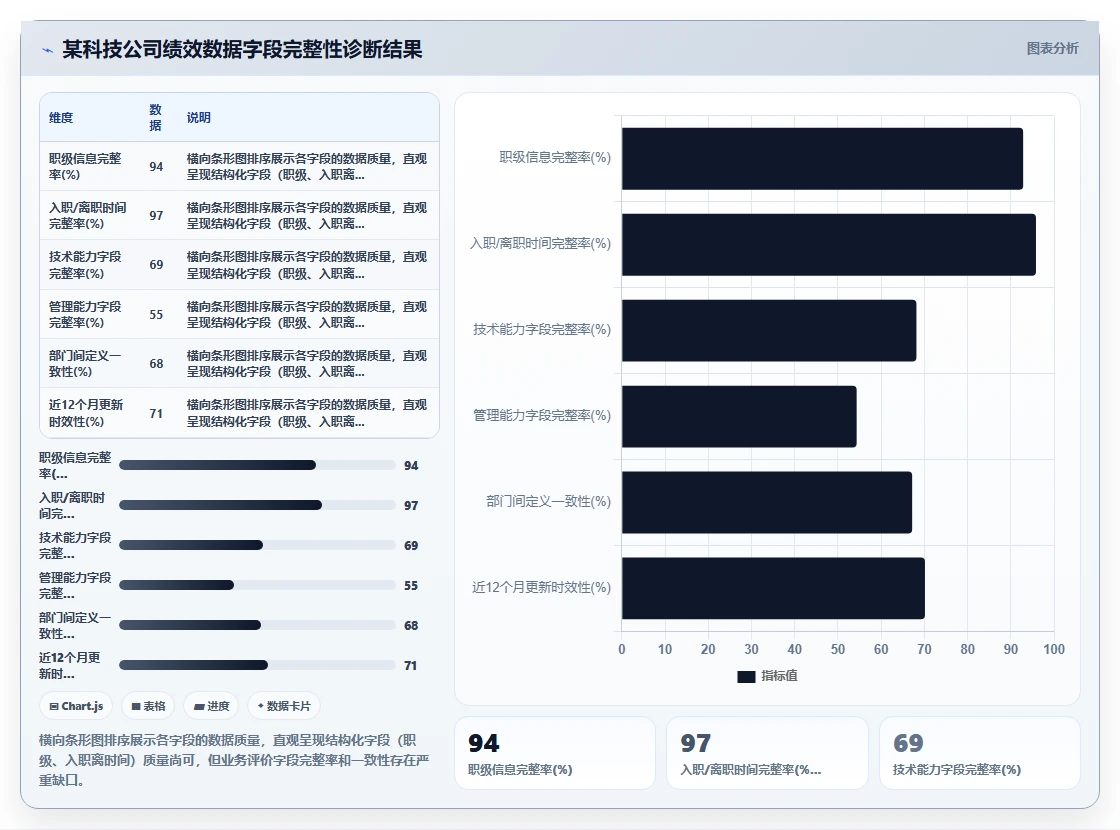Click table cell 部门间定义一致性(%)

pos(85,364)
